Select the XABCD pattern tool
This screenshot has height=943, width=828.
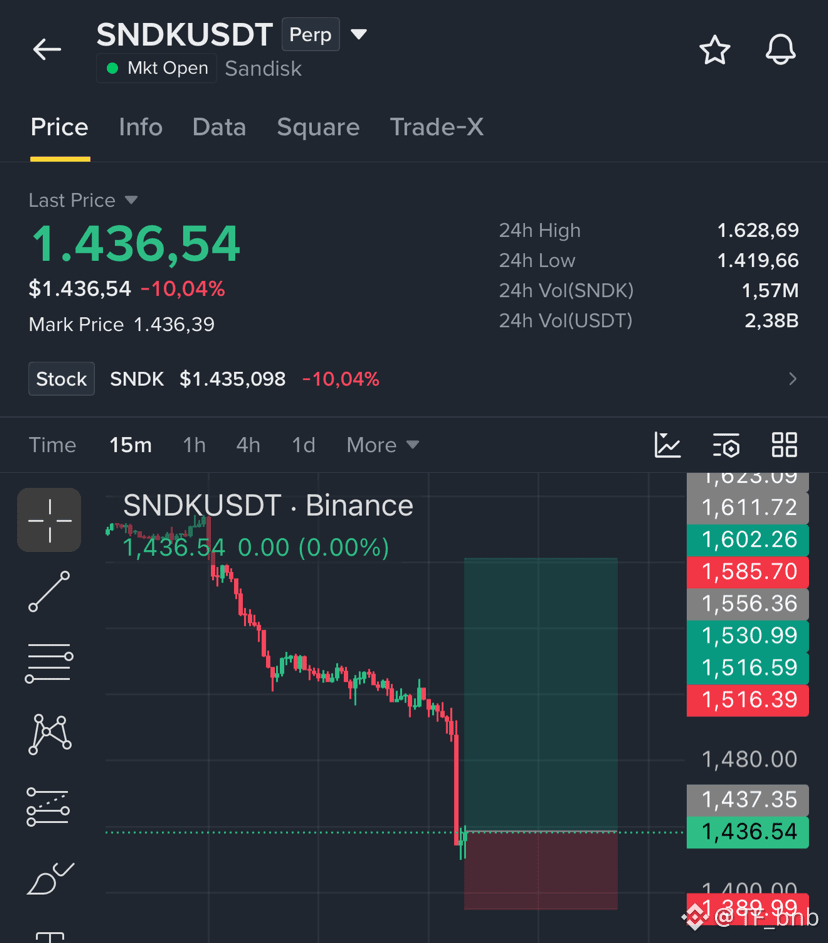pyautogui.click(x=49, y=734)
